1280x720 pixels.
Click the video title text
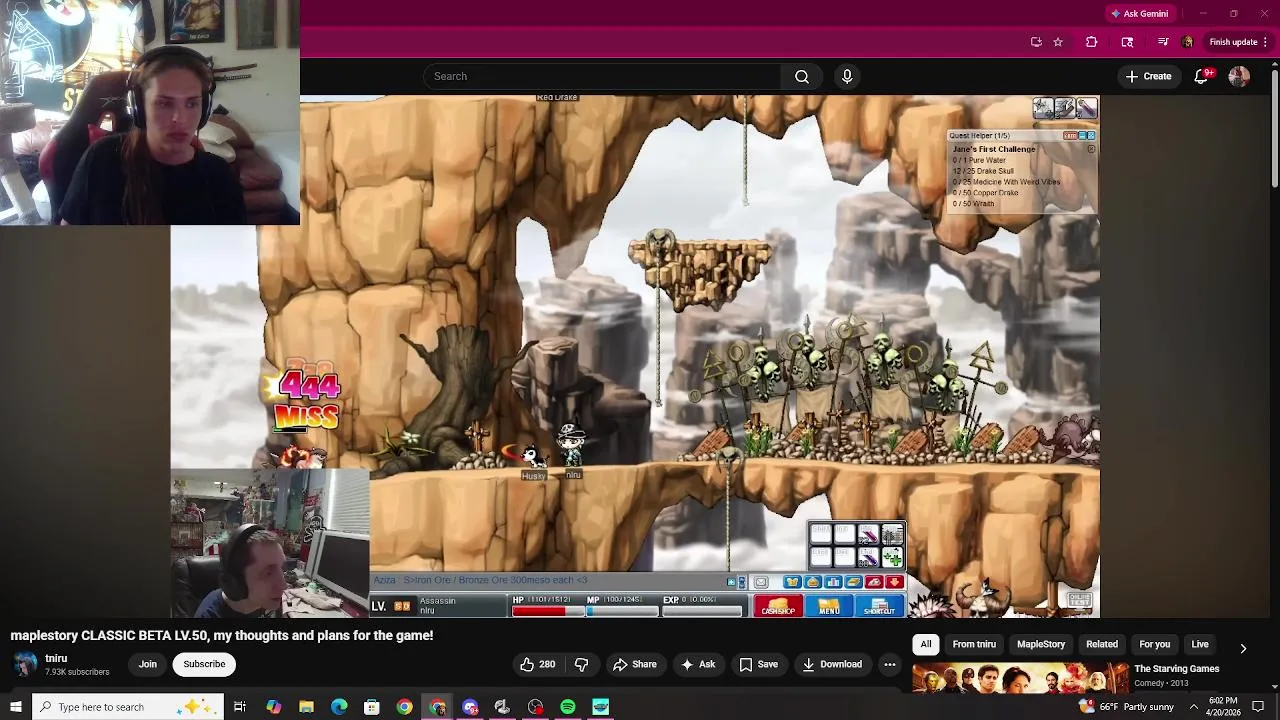point(222,636)
